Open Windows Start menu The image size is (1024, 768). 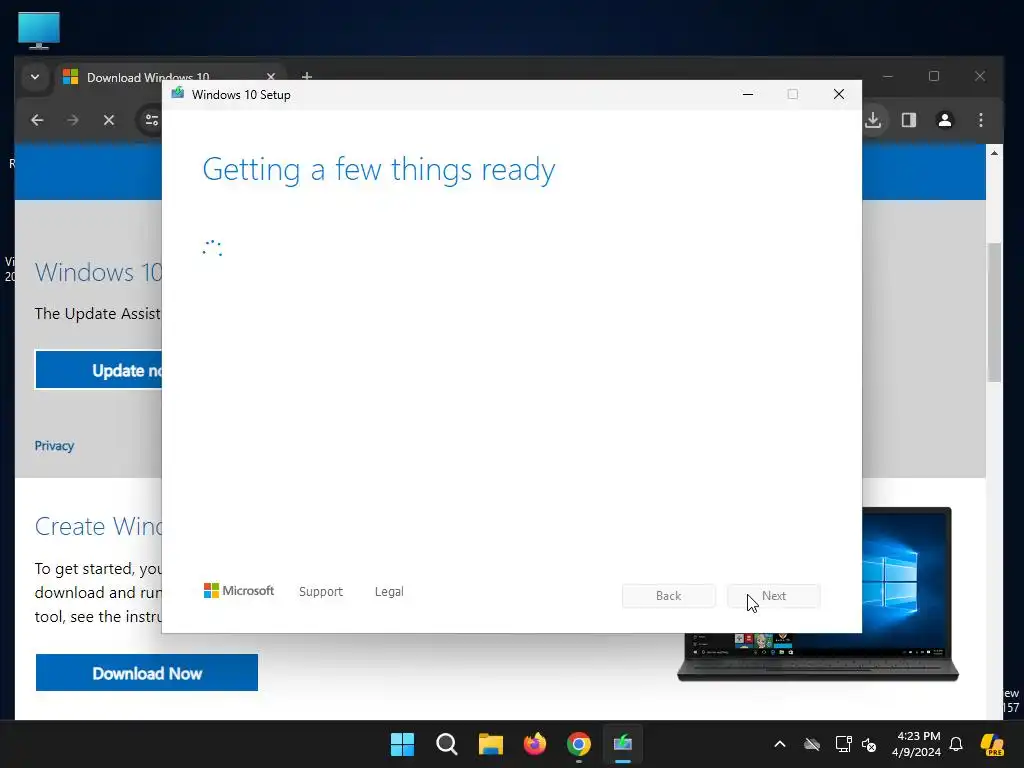point(402,744)
